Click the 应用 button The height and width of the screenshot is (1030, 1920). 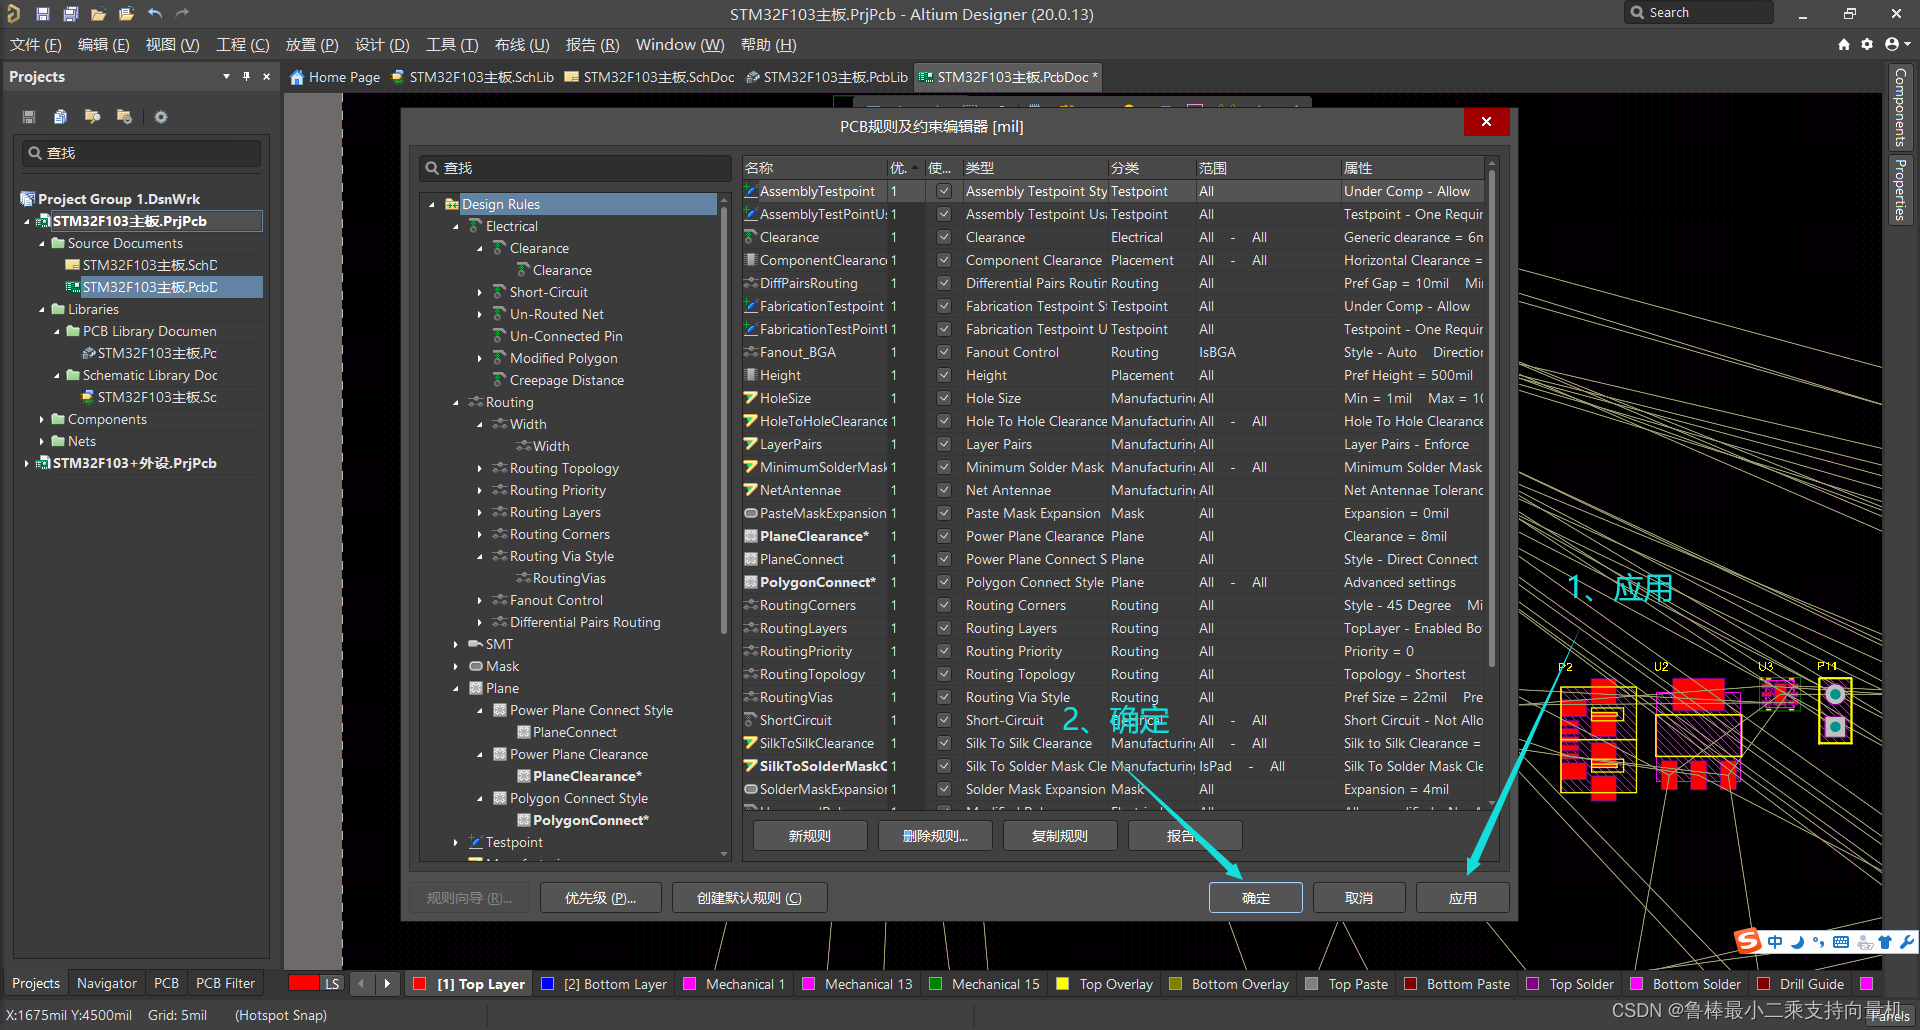coord(1463,898)
